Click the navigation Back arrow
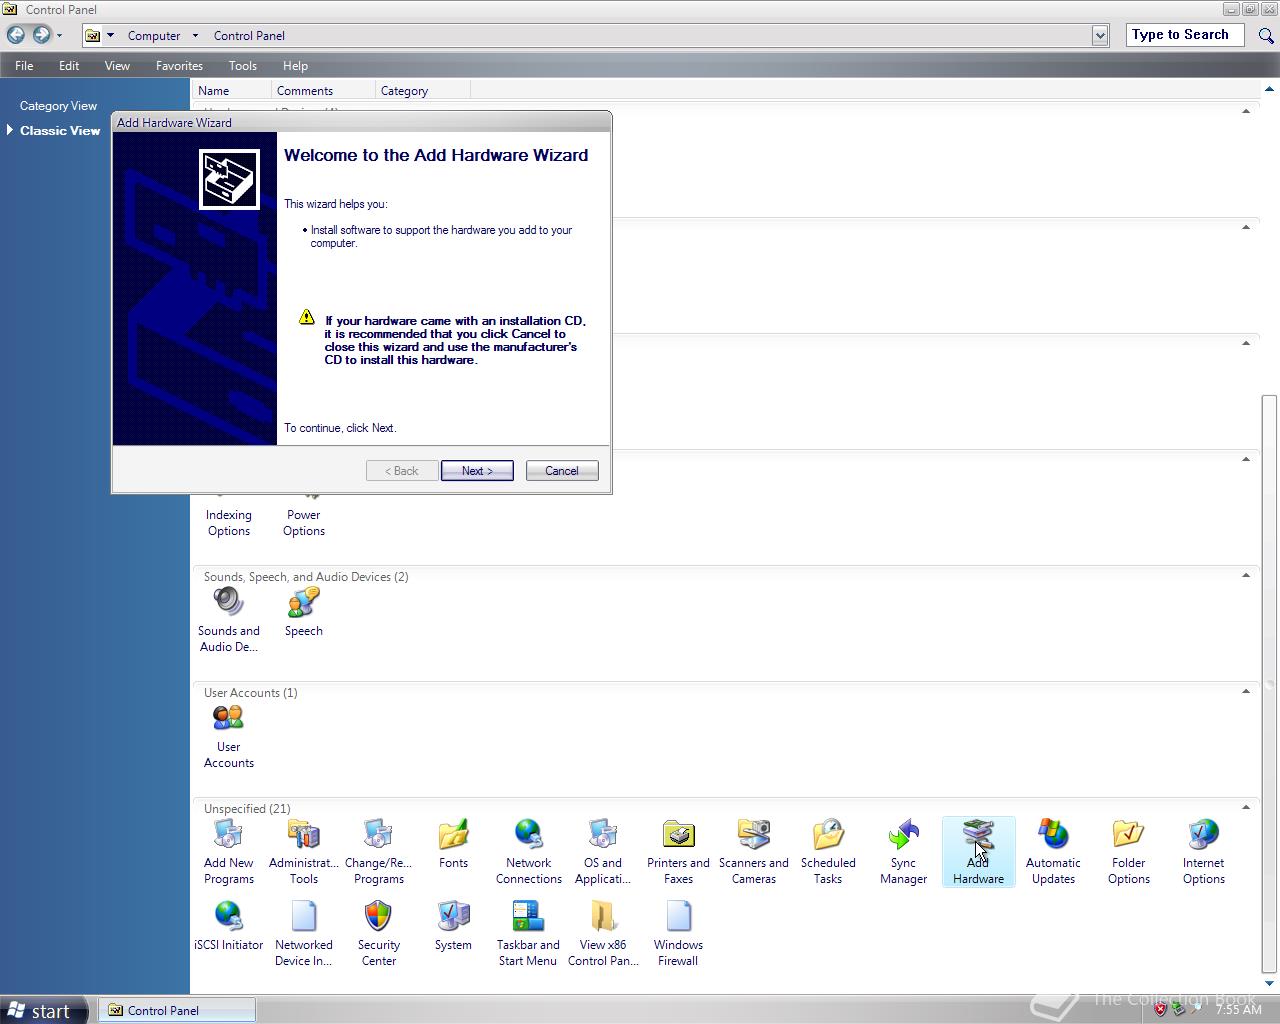 point(16,35)
